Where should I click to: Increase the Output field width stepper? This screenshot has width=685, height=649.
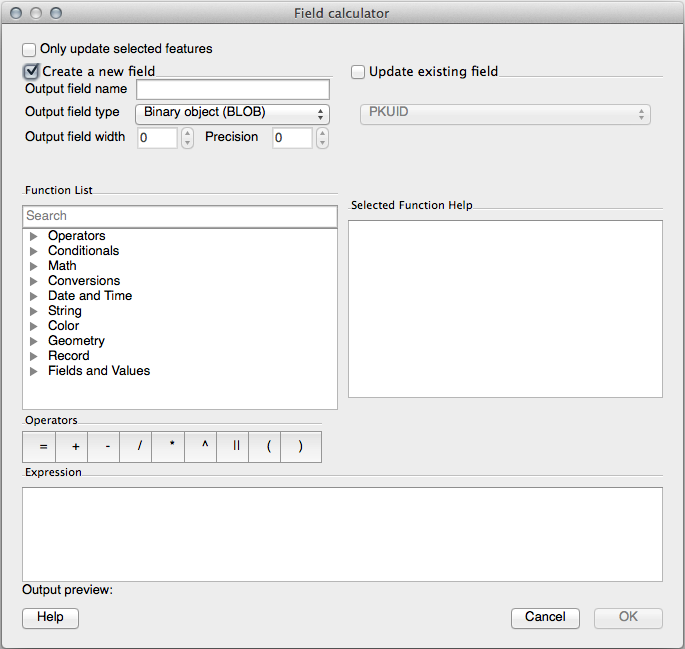[x=187, y=133]
